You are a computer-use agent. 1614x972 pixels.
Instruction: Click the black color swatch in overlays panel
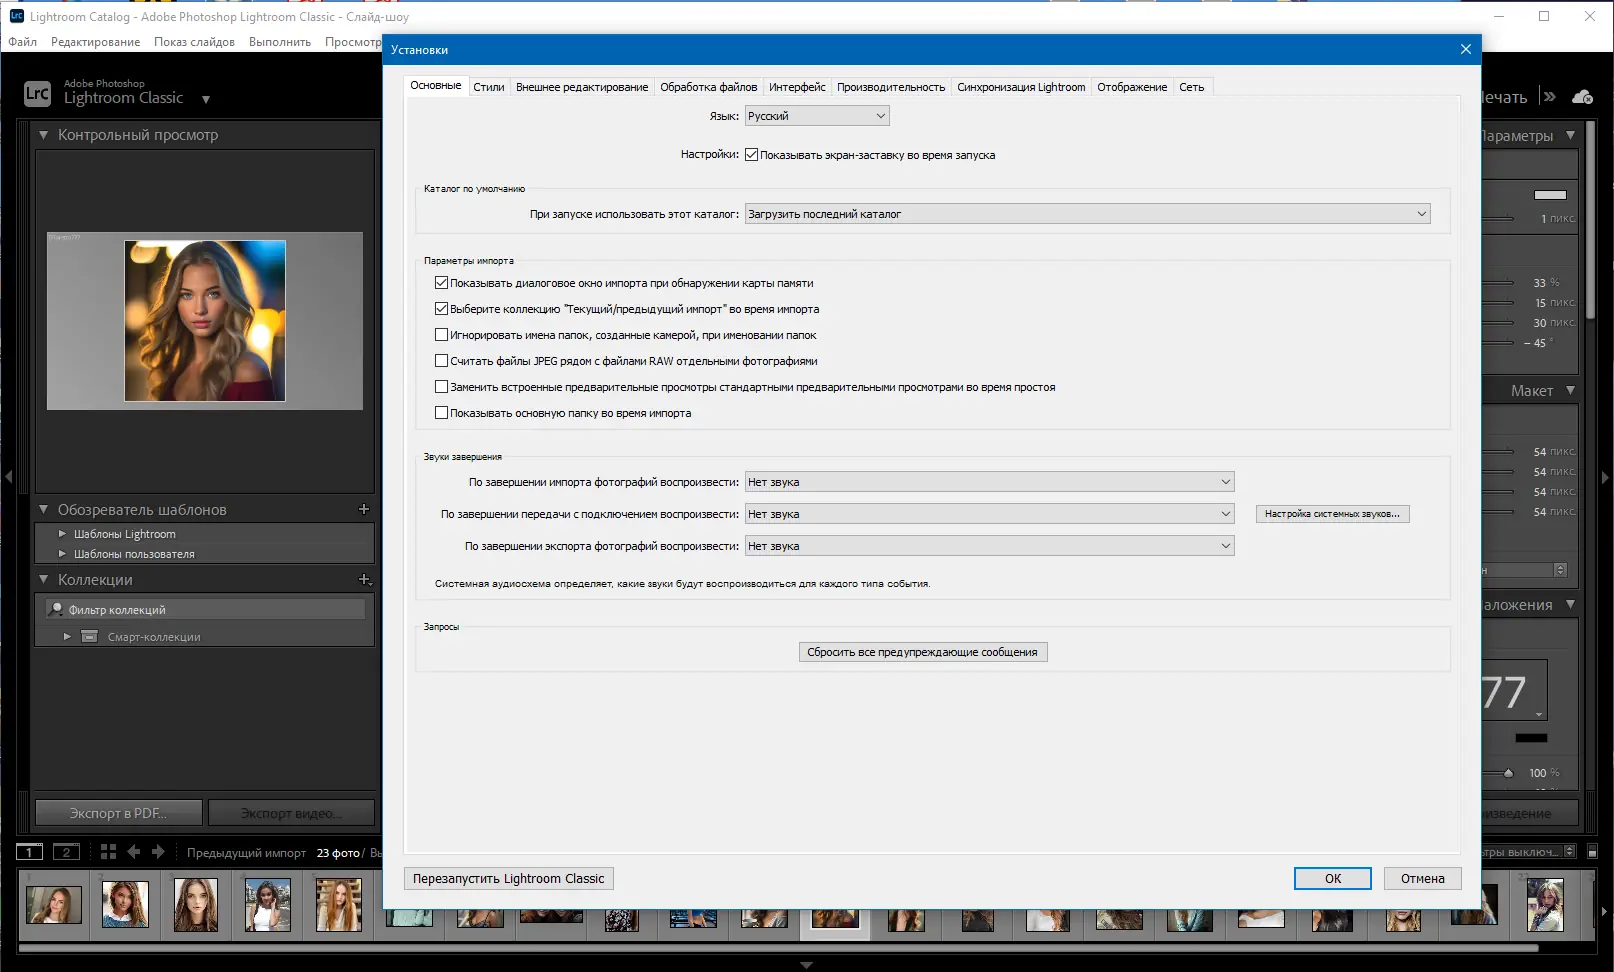click(1531, 738)
